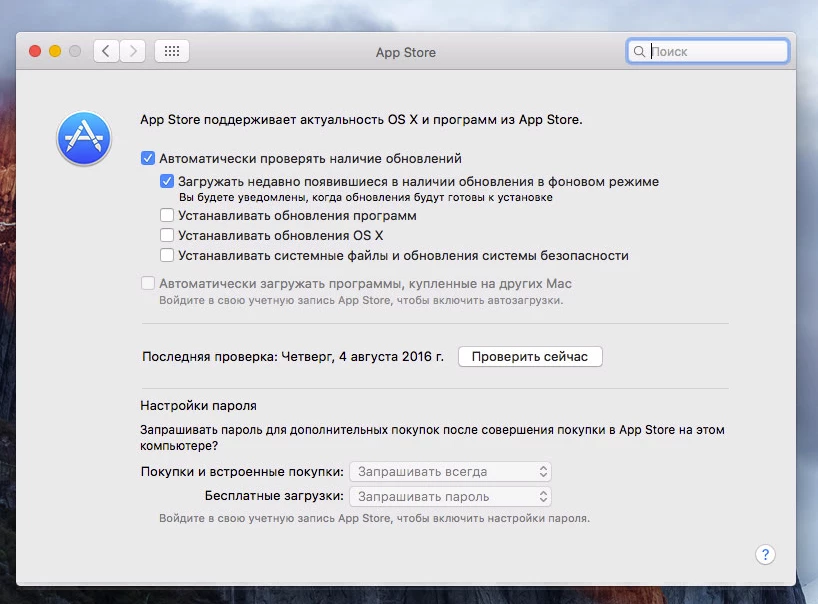
Task: Click the forward navigation arrow
Action: click(133, 51)
